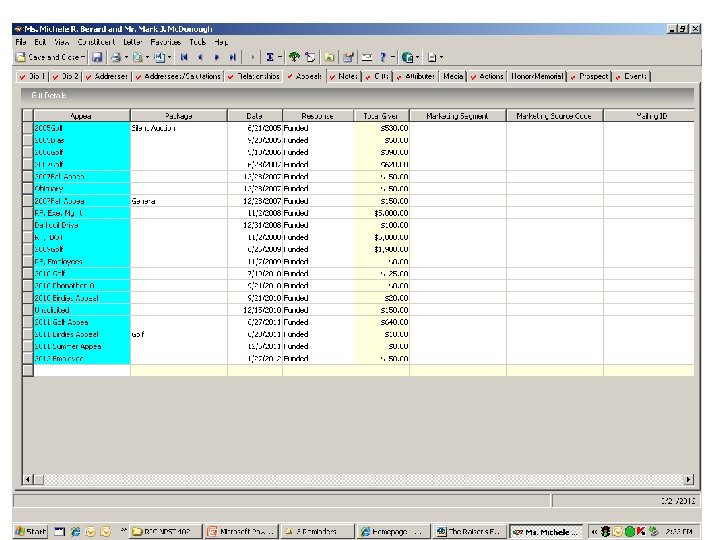
Task: Open the Edit menu
Action: point(40,42)
